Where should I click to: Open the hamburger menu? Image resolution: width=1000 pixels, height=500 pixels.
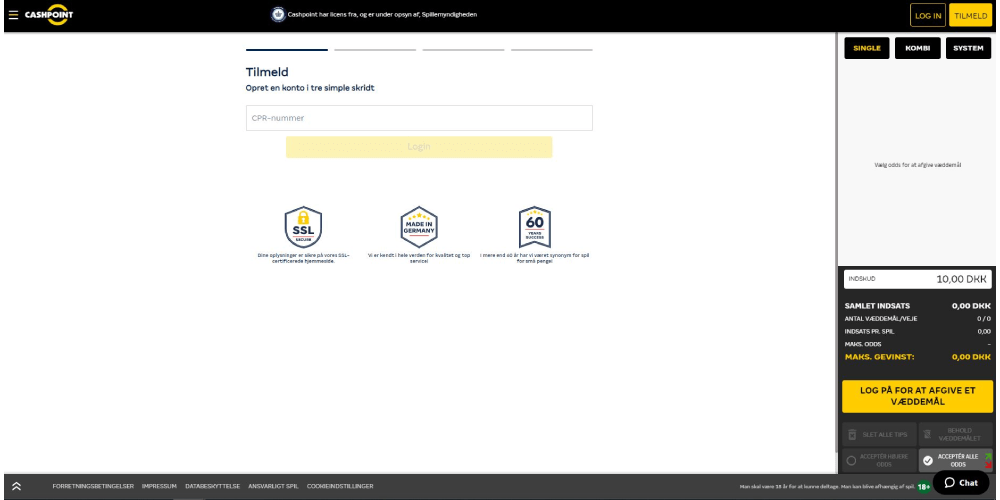13,15
